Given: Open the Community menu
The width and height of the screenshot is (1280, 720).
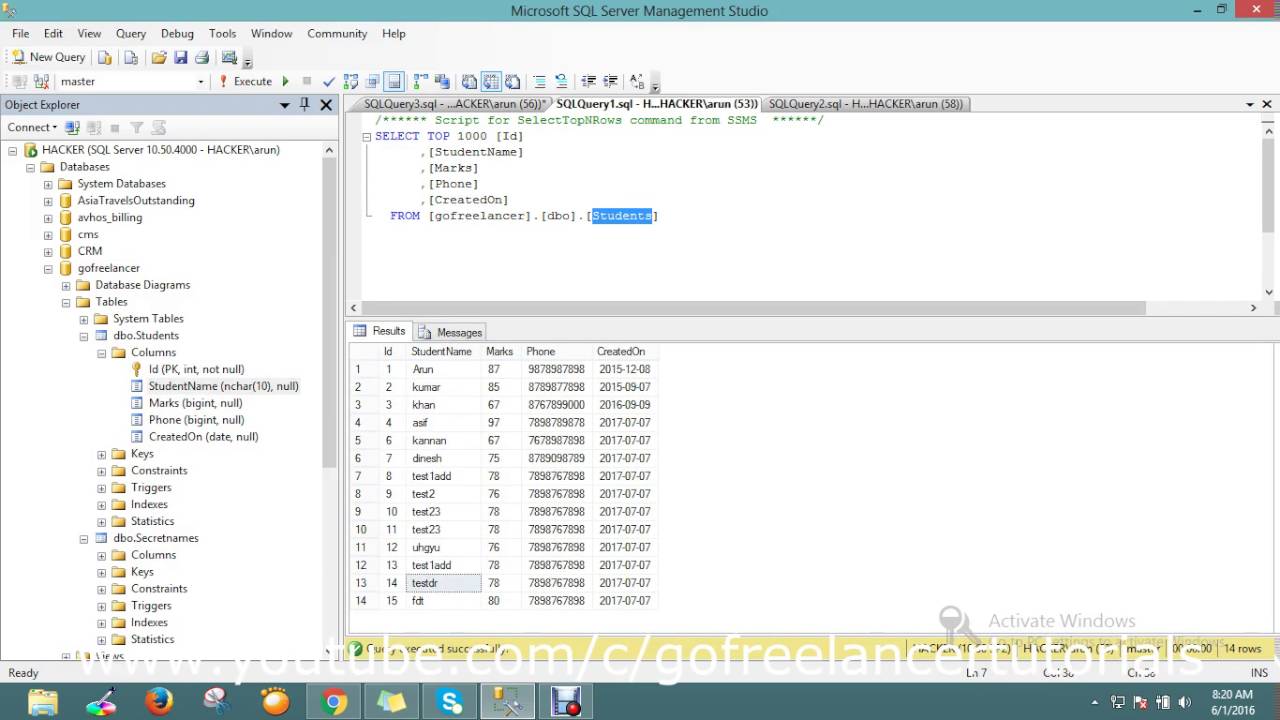Looking at the screenshot, I should click(337, 33).
